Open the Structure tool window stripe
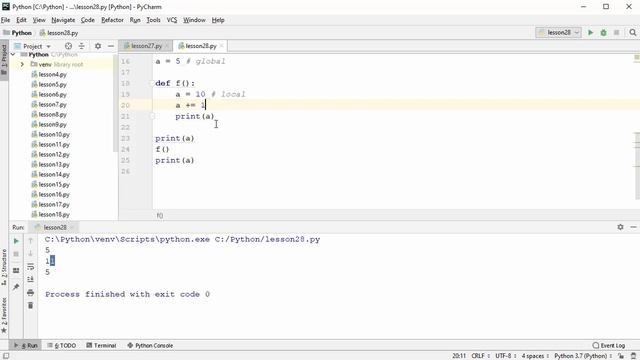 pos(4,266)
